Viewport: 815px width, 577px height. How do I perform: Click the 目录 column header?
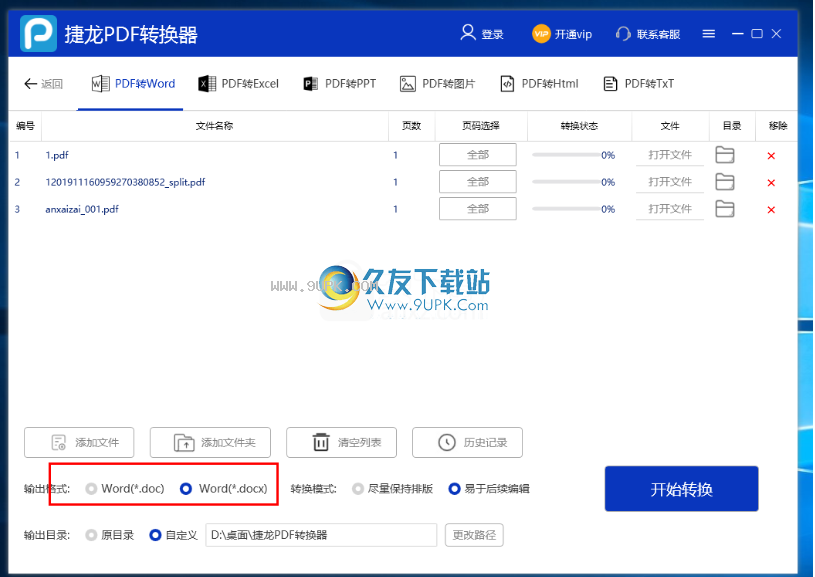[x=732, y=126]
